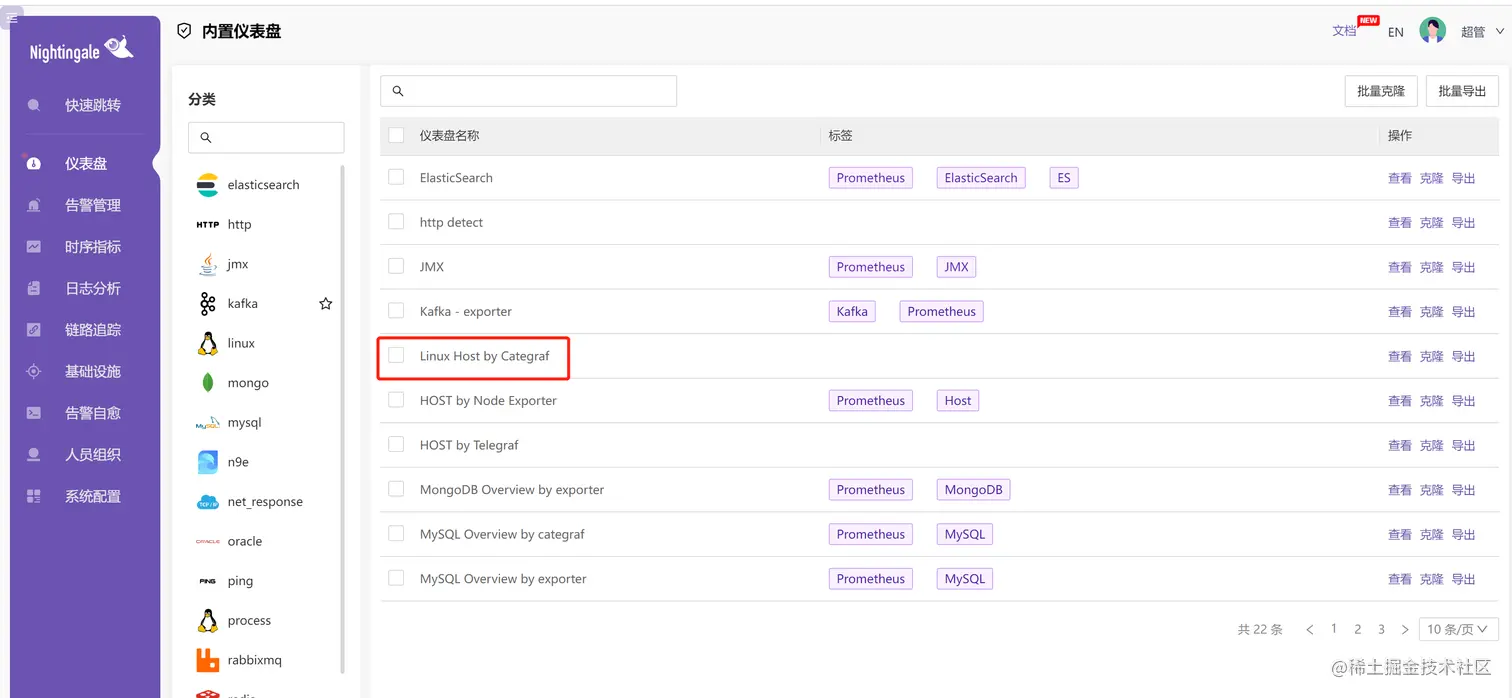Screen dimensions: 1512x698
Task: Click the alert management sidebar icon
Action: tap(34, 205)
